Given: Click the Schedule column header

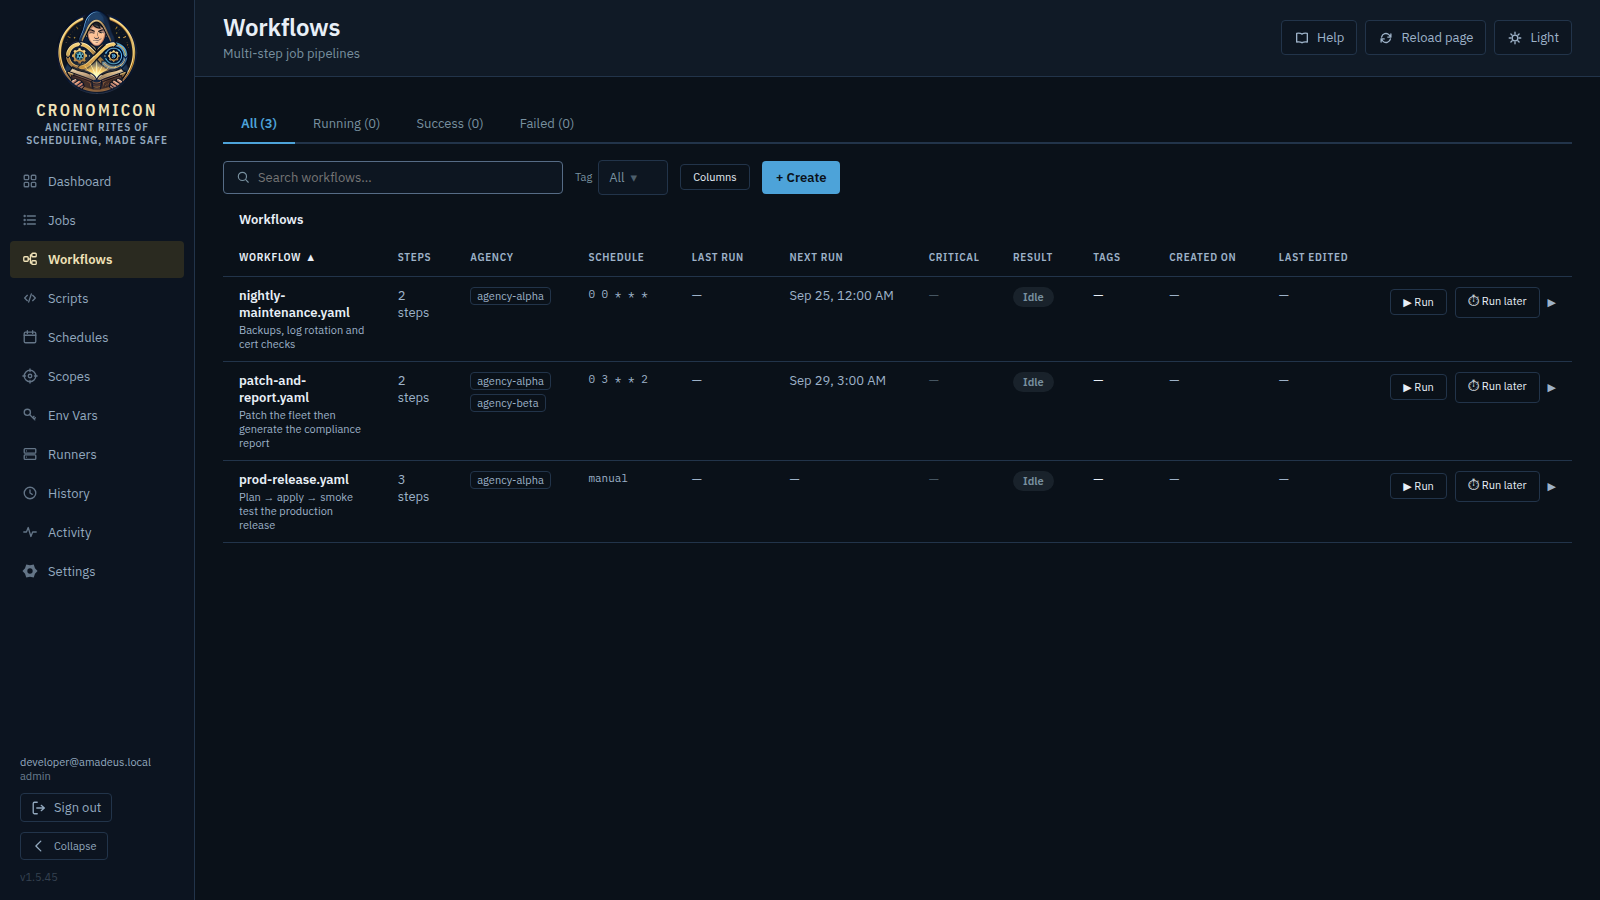Looking at the screenshot, I should click(616, 257).
